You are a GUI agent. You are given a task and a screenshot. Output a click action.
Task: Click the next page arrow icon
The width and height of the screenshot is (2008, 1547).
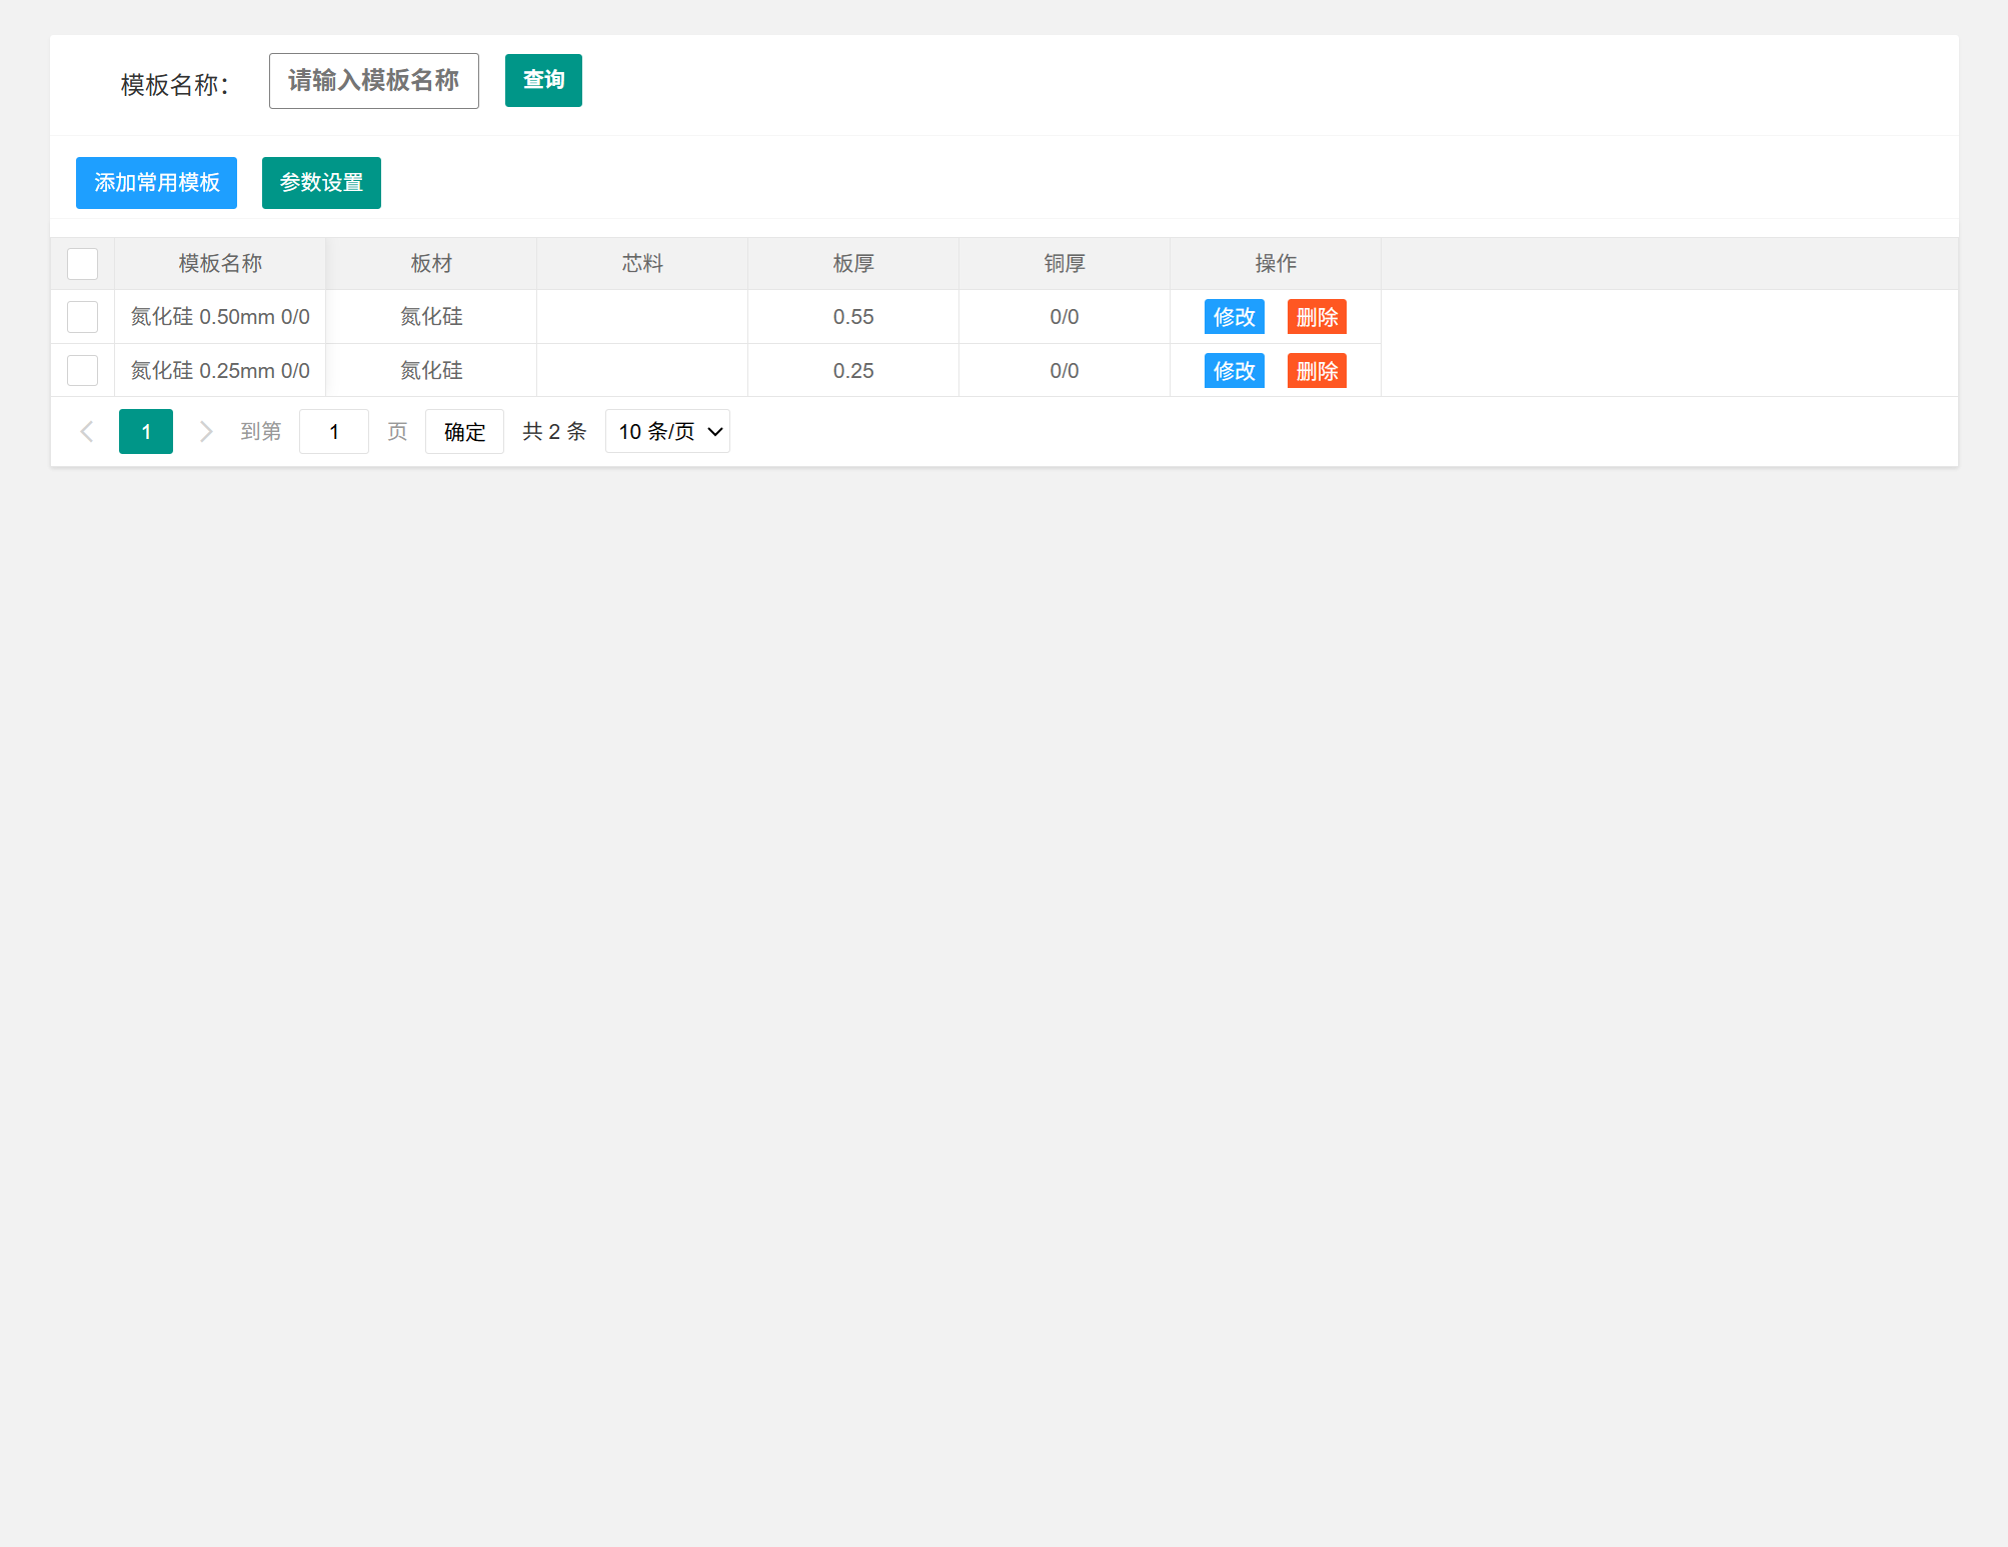click(x=206, y=431)
